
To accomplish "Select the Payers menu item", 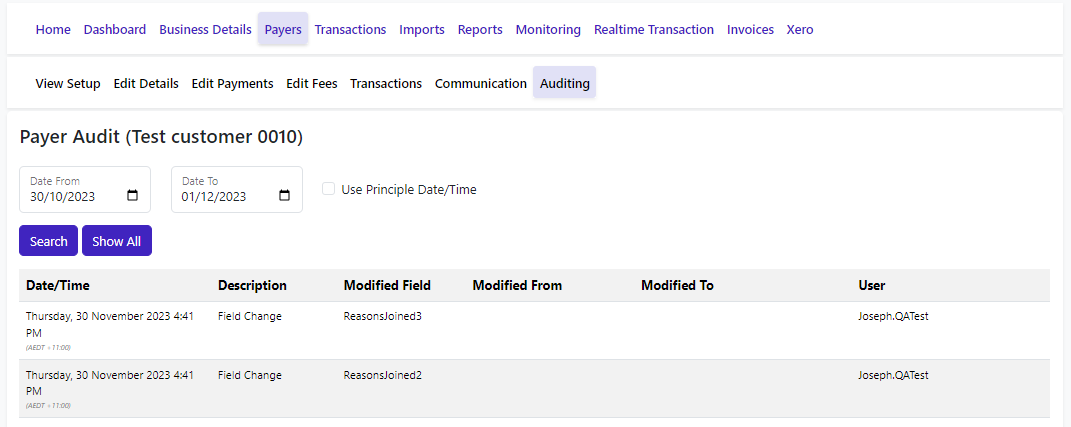I will point(283,30).
